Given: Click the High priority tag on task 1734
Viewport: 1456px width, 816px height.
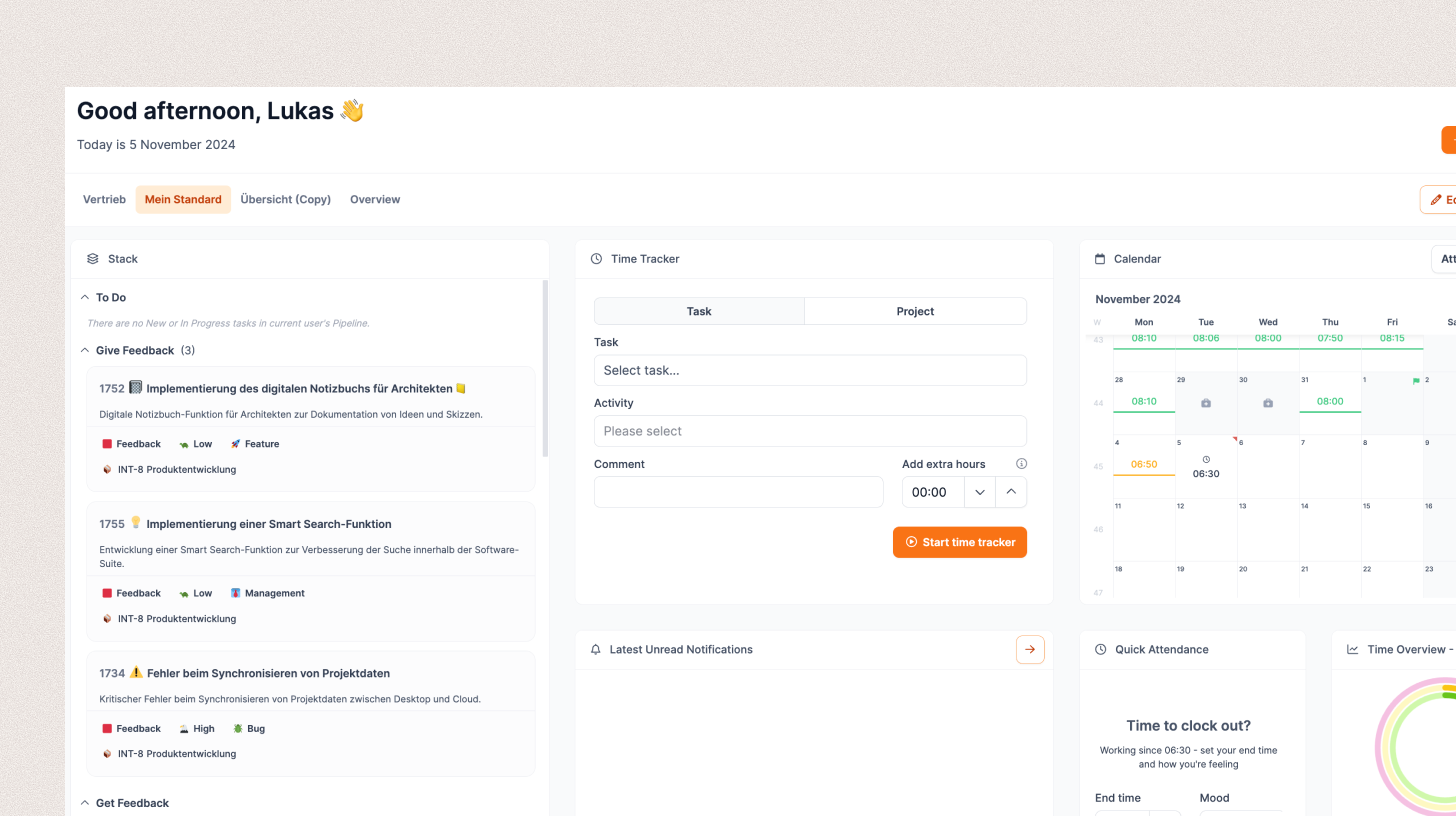Looking at the screenshot, I should point(196,729).
